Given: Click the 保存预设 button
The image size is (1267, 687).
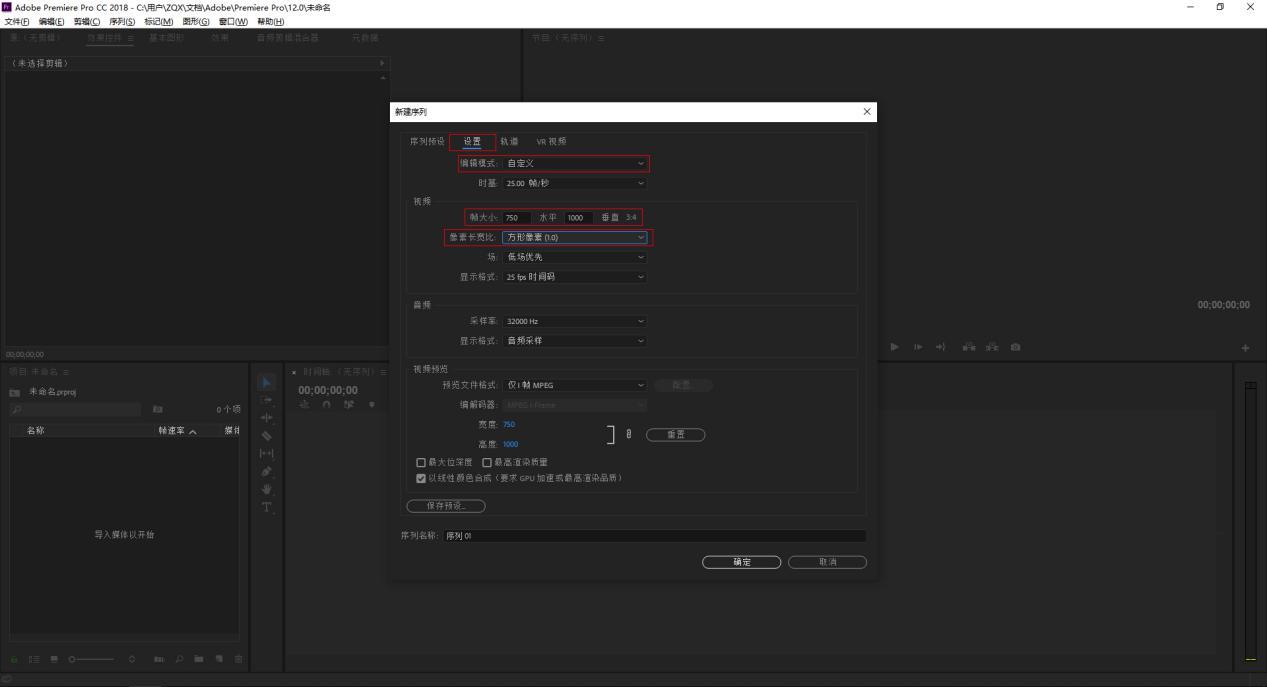Looking at the screenshot, I should click(446, 506).
